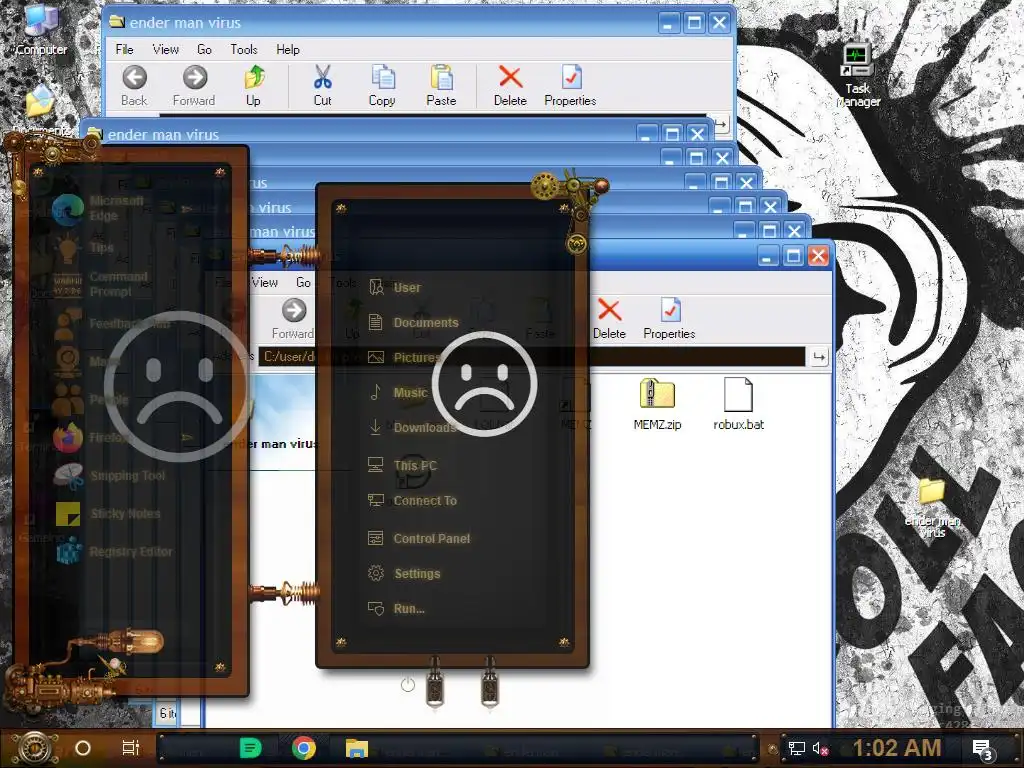Open Settings gear entry in start menu
1024x768 pixels.
(x=404, y=573)
